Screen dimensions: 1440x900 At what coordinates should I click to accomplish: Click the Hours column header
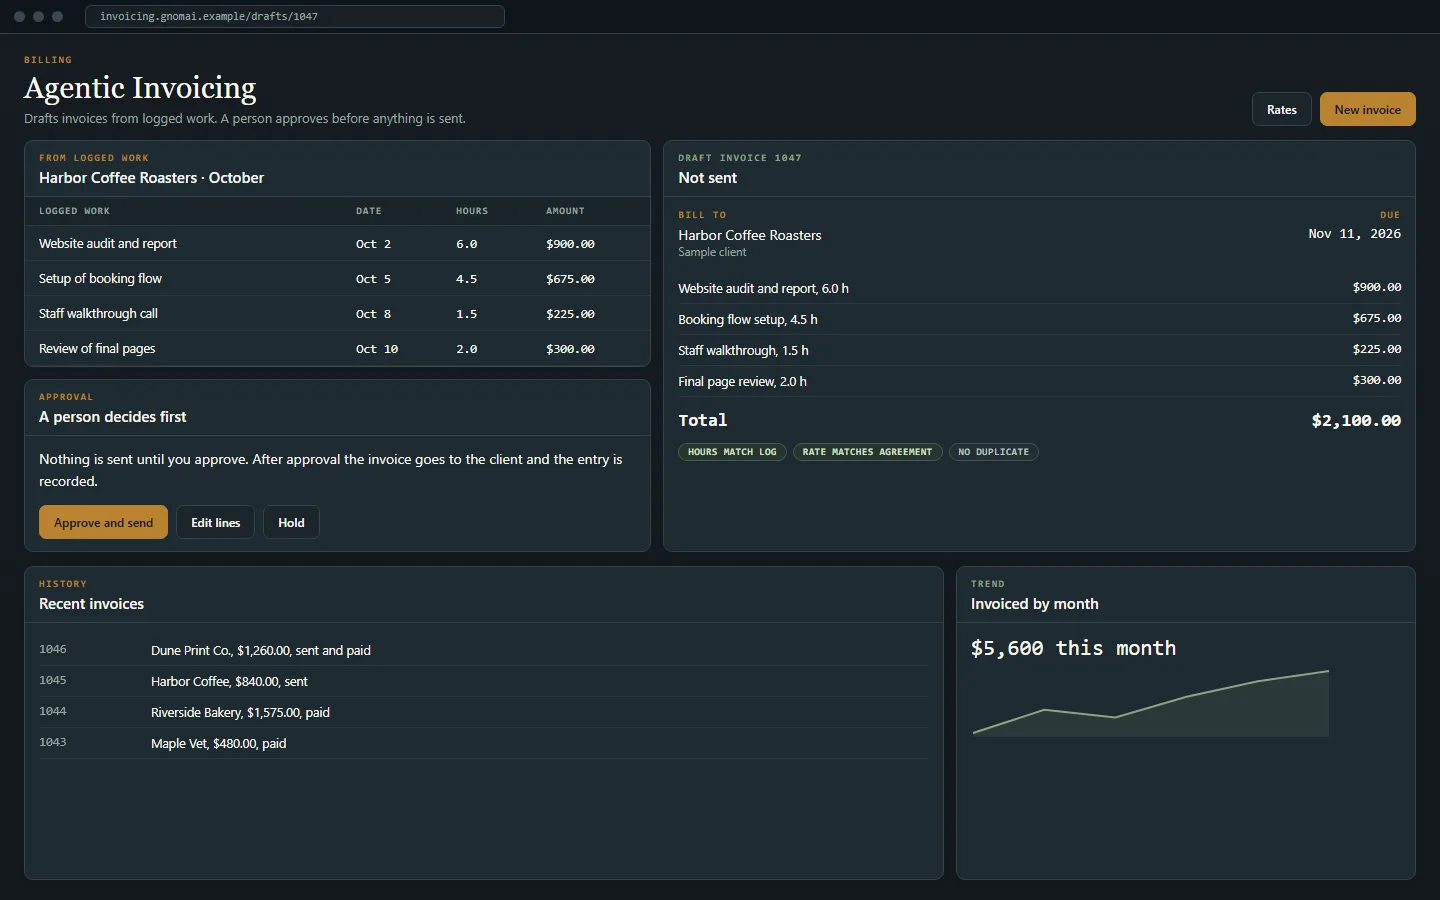[x=472, y=211]
